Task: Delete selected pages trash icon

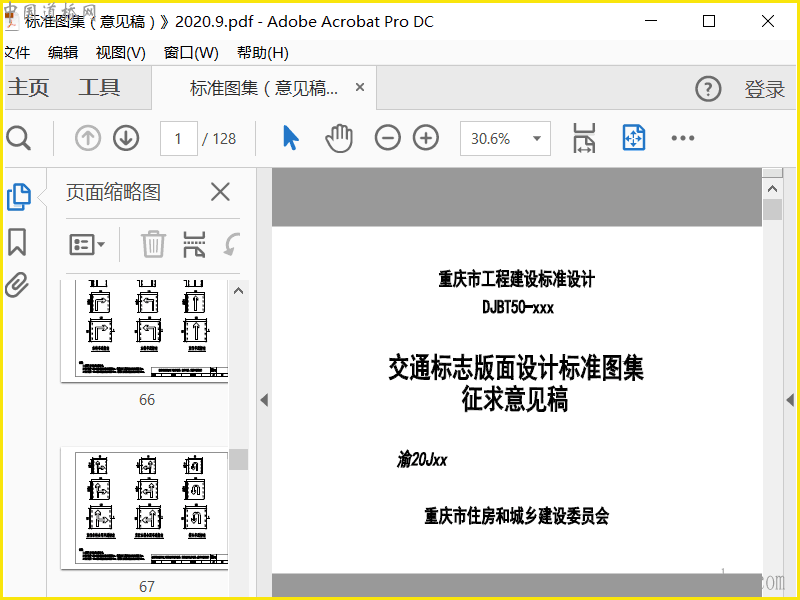Action: click(x=153, y=244)
